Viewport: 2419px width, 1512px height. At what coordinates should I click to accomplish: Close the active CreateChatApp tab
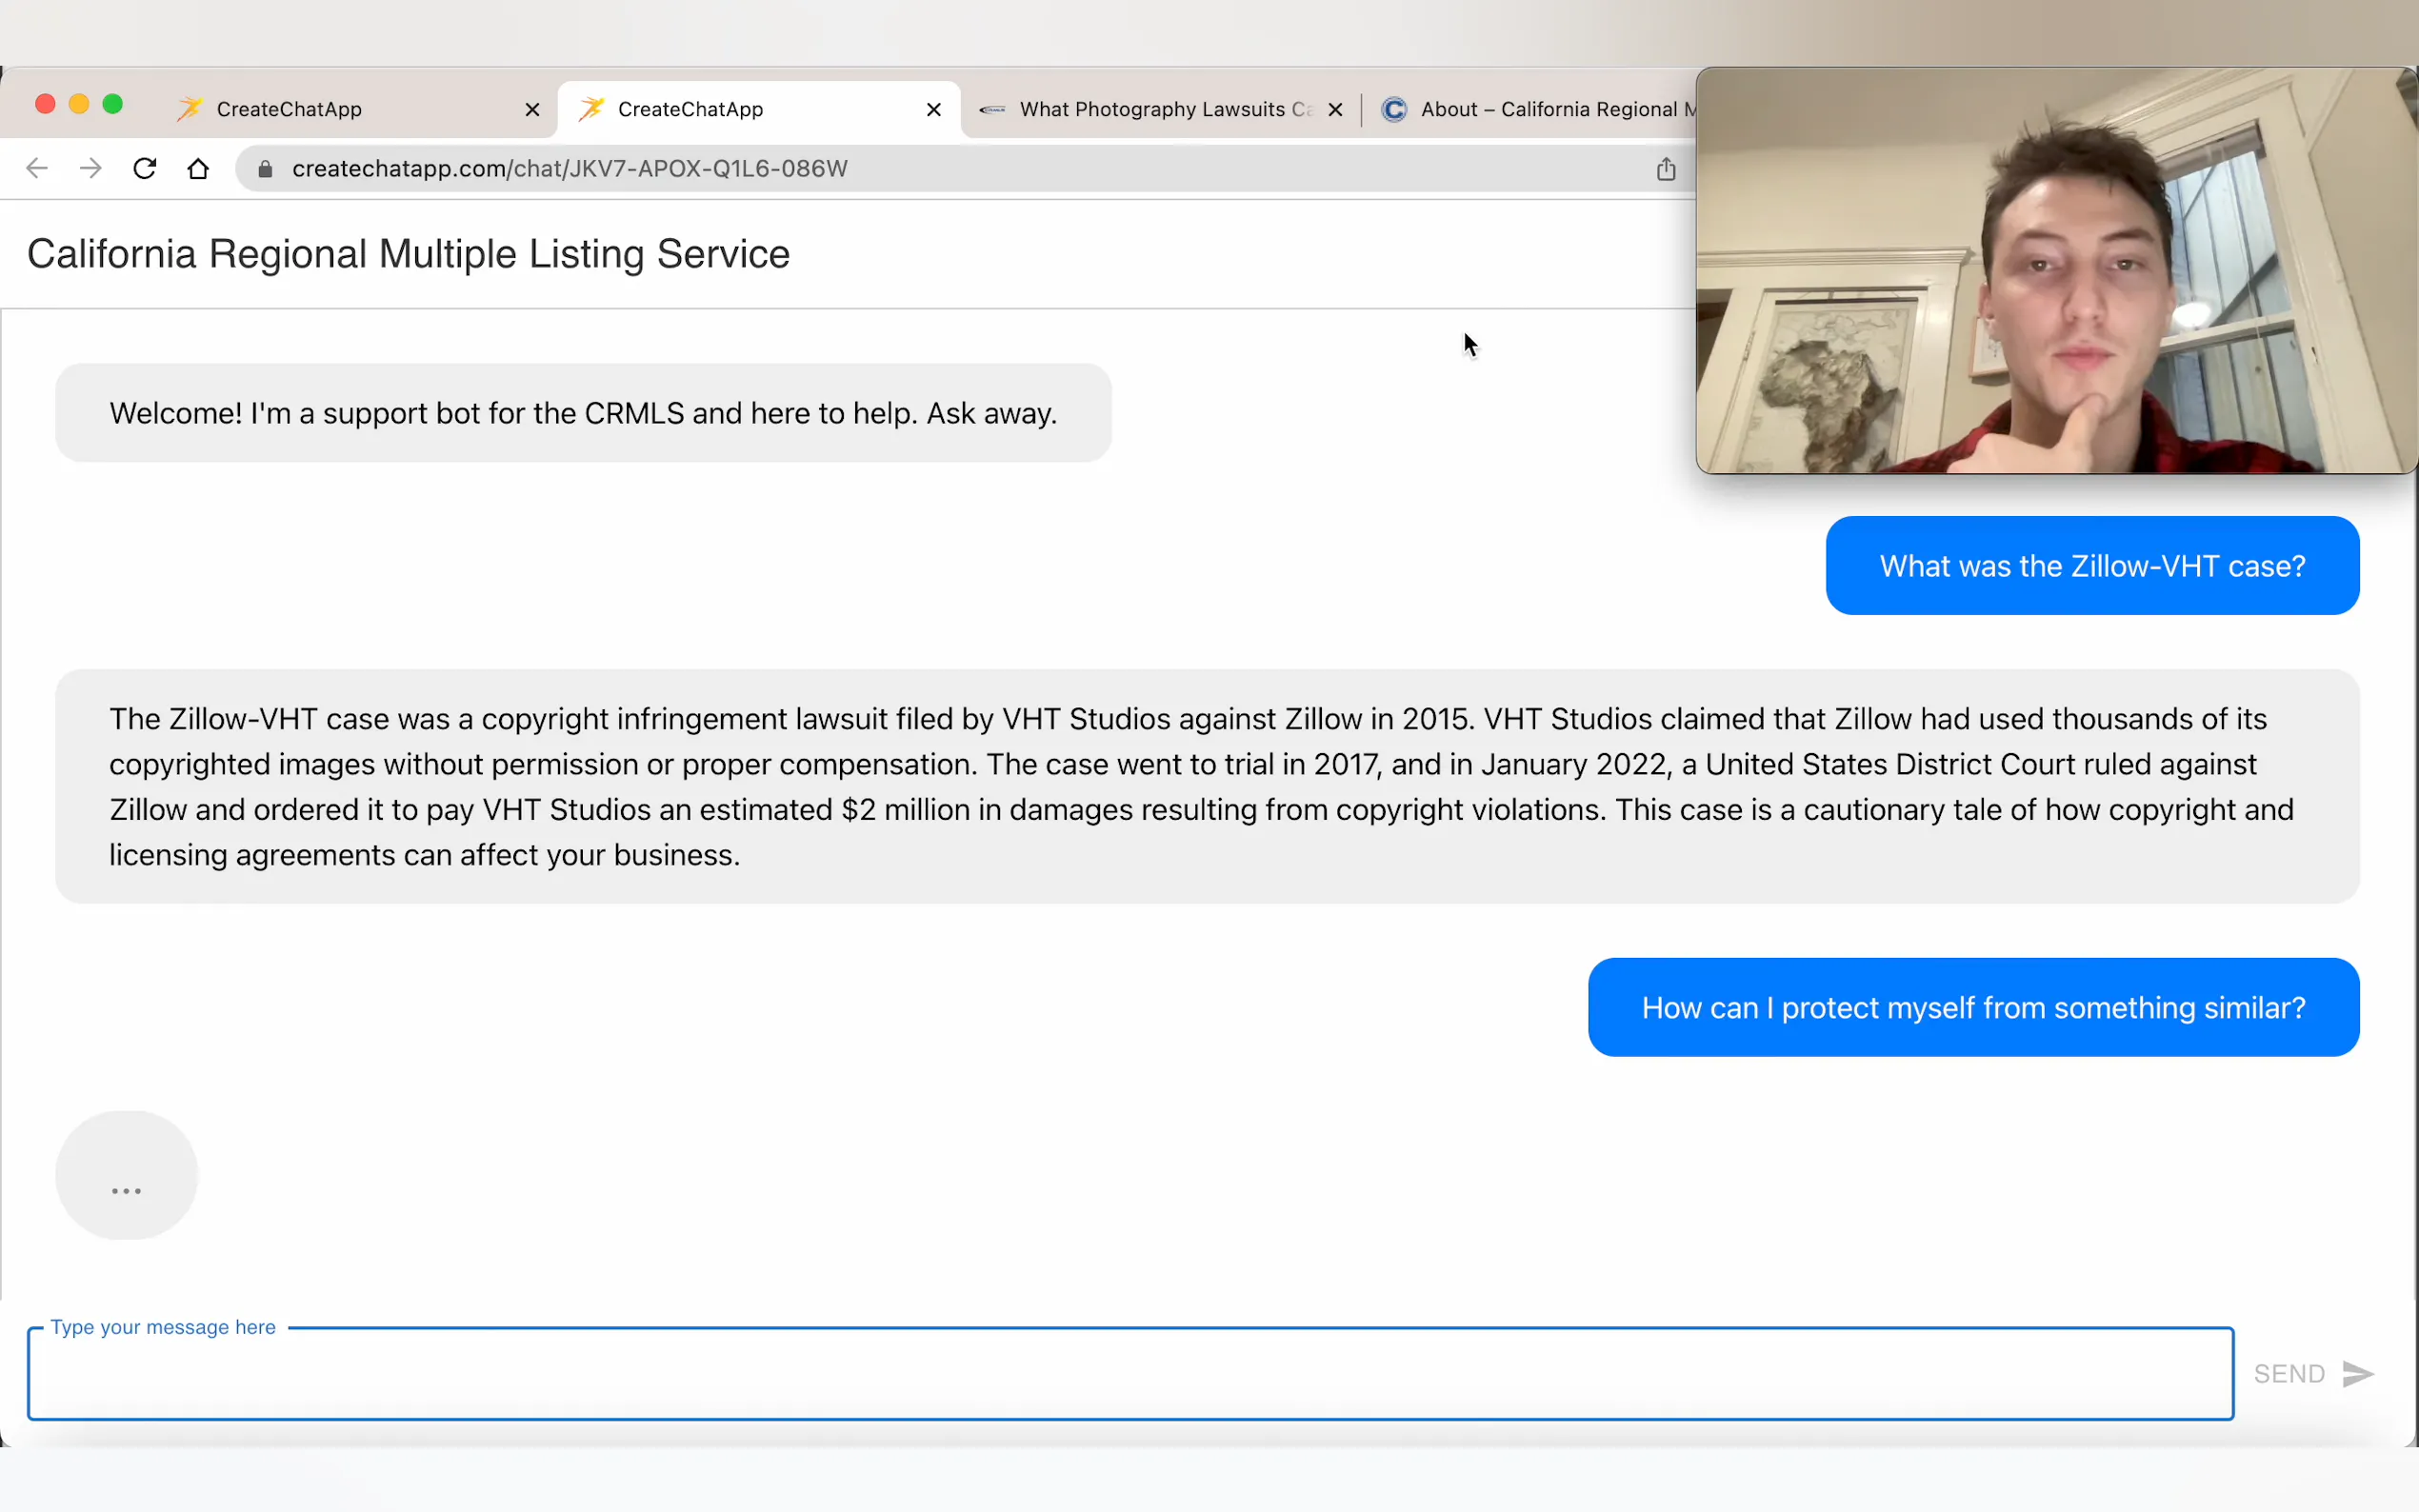(x=933, y=110)
